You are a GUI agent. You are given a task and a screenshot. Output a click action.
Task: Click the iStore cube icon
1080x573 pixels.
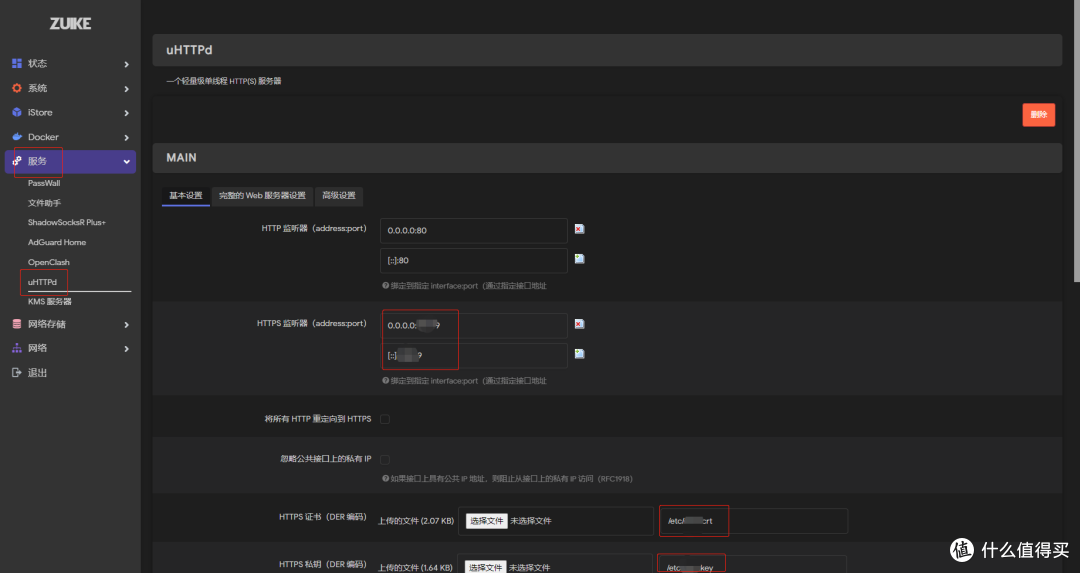(17, 112)
